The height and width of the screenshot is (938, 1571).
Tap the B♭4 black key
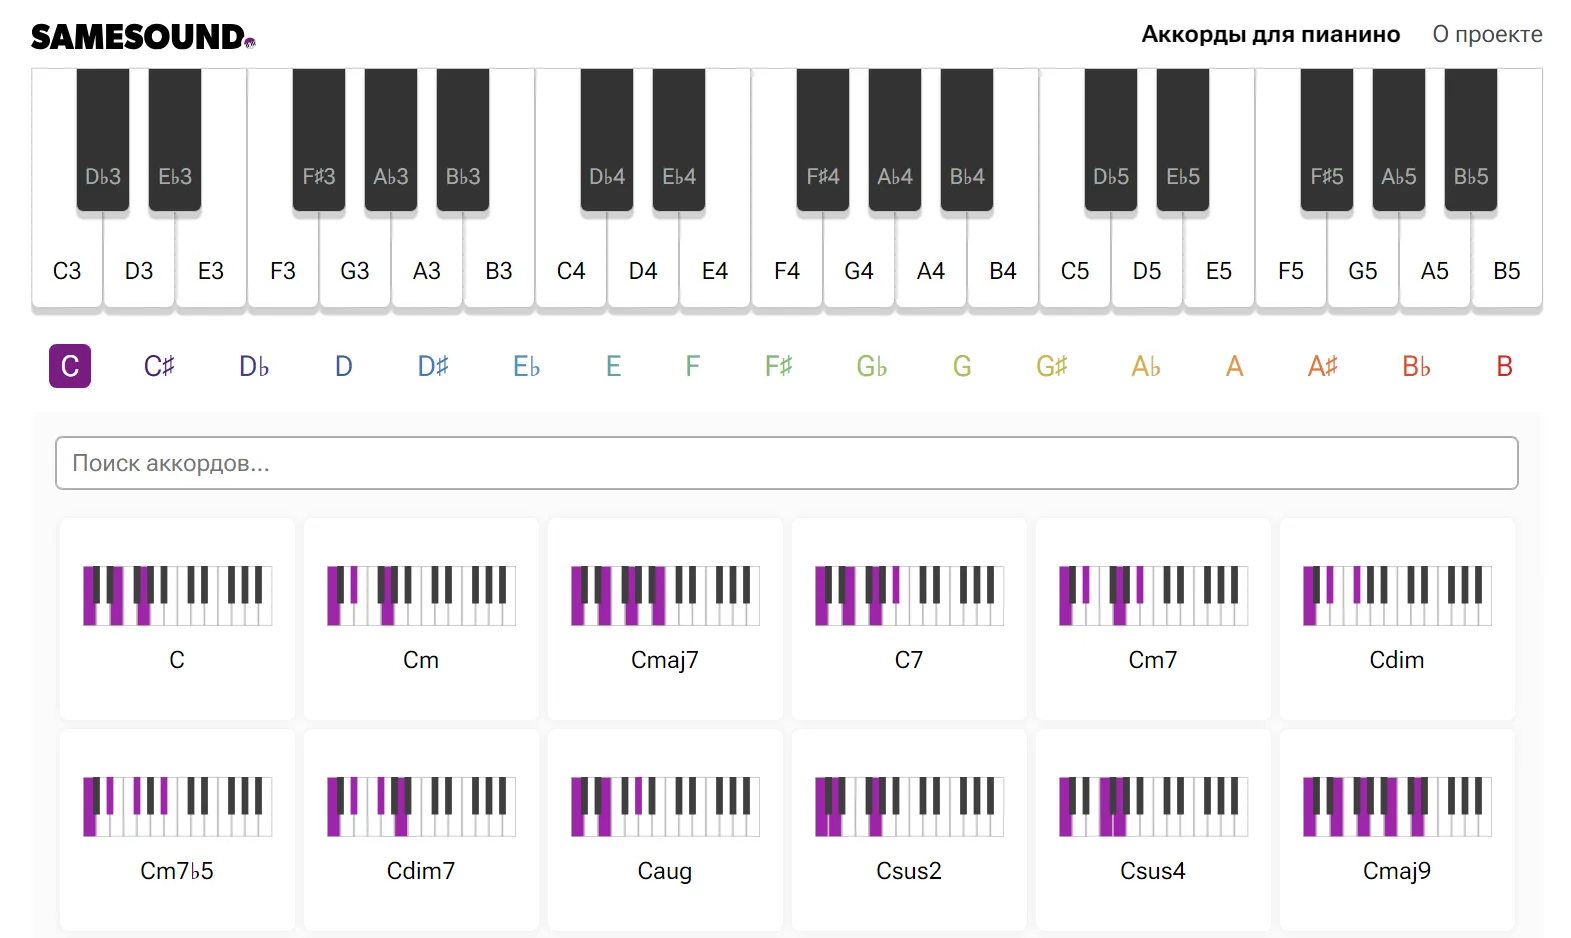click(967, 140)
